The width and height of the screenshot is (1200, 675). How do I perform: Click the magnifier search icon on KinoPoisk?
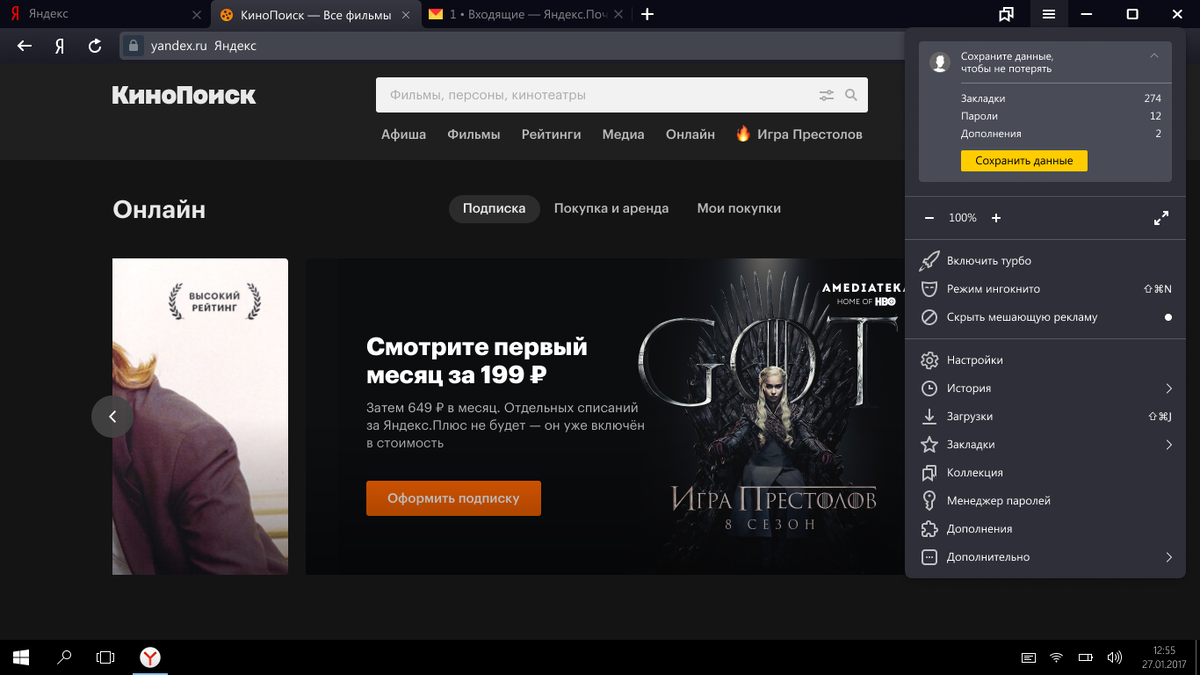tap(851, 95)
